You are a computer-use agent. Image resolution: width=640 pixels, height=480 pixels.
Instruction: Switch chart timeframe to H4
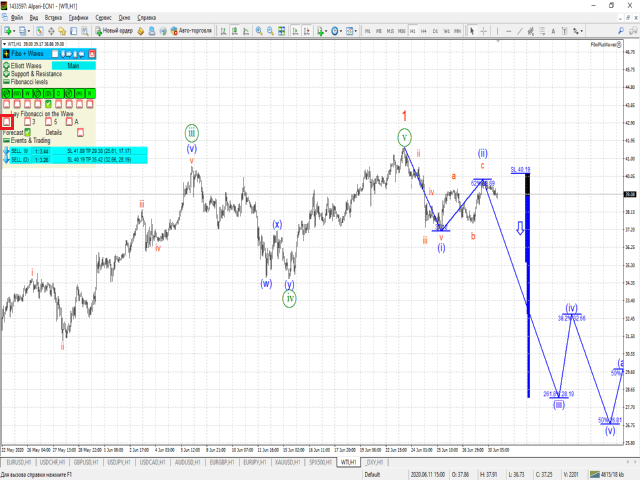(424, 31)
